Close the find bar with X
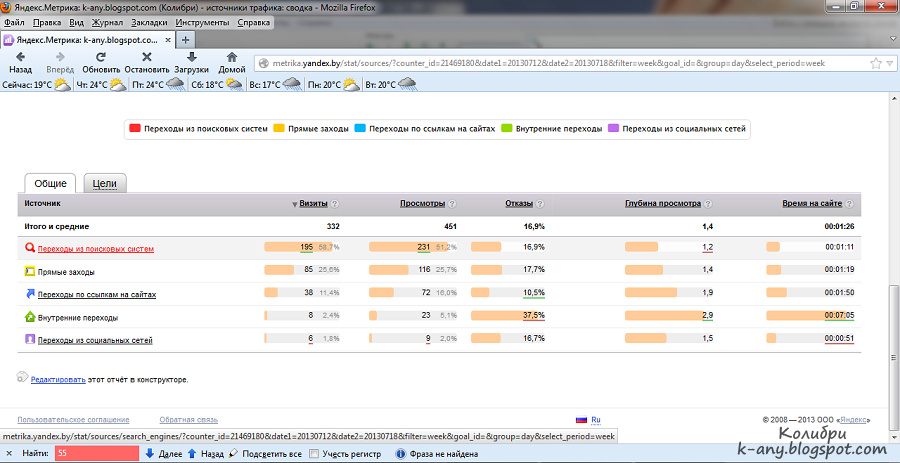 point(9,454)
